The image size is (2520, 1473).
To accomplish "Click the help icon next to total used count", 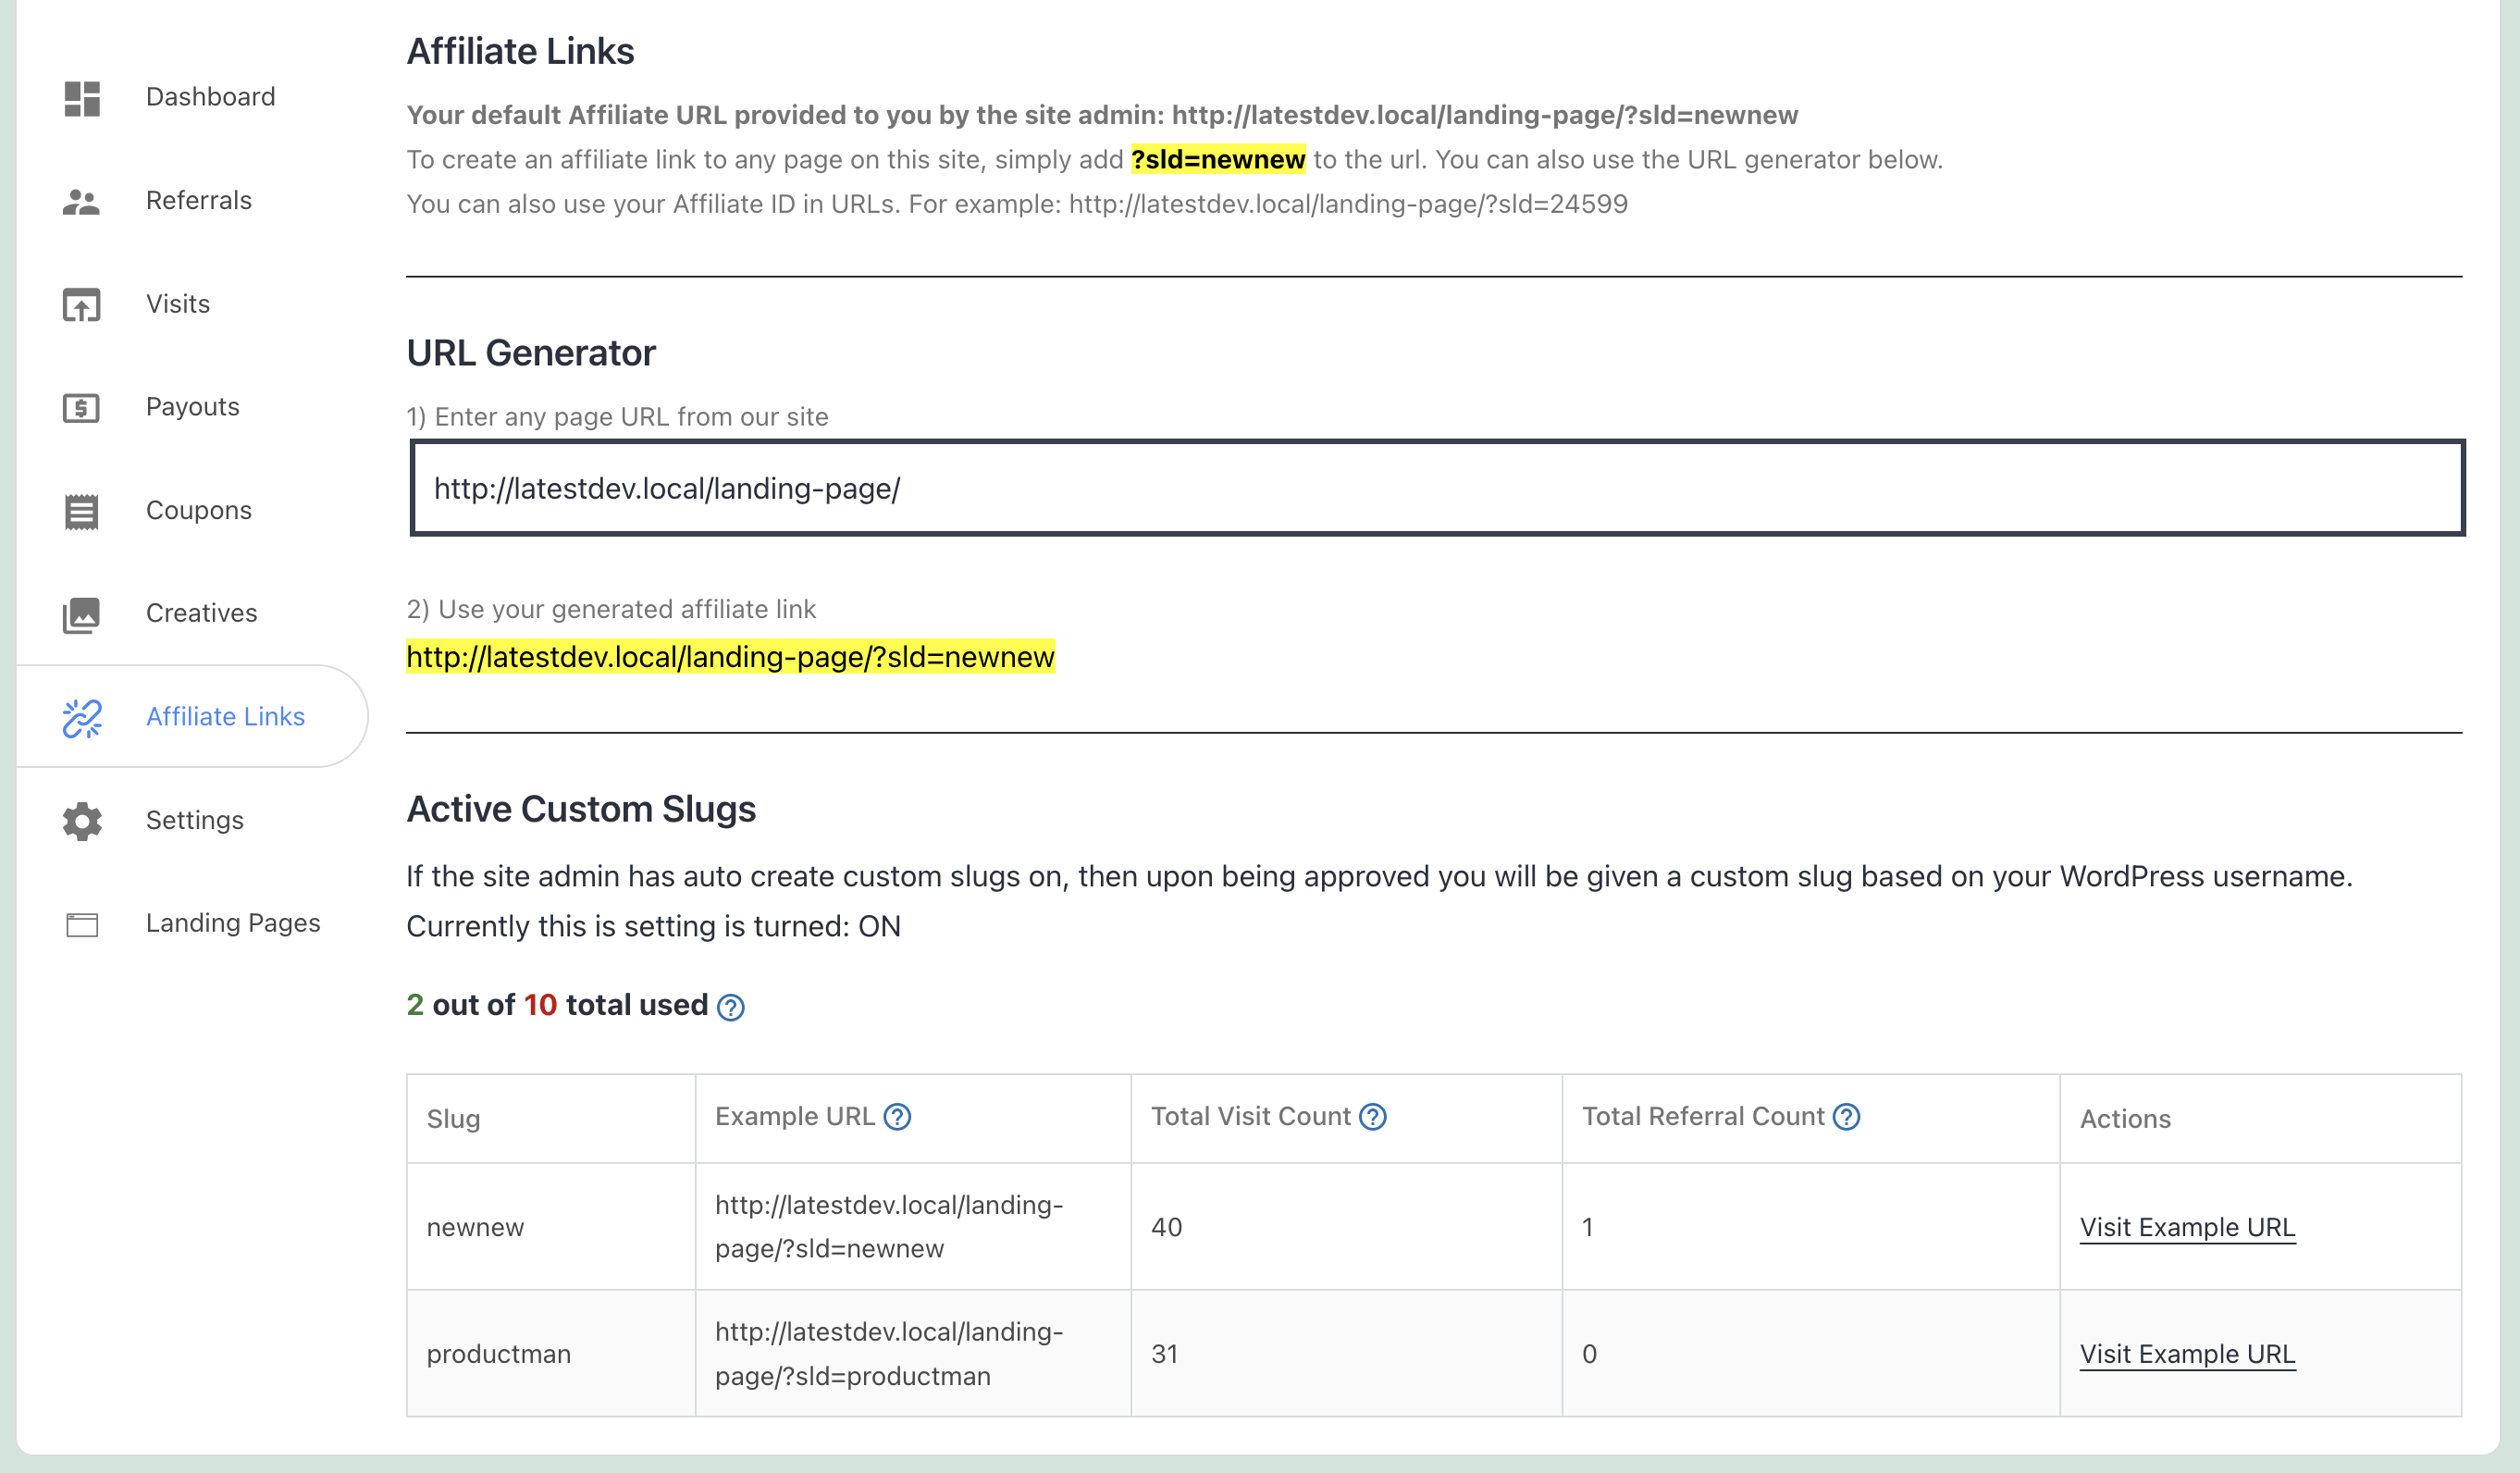I will click(x=730, y=1008).
